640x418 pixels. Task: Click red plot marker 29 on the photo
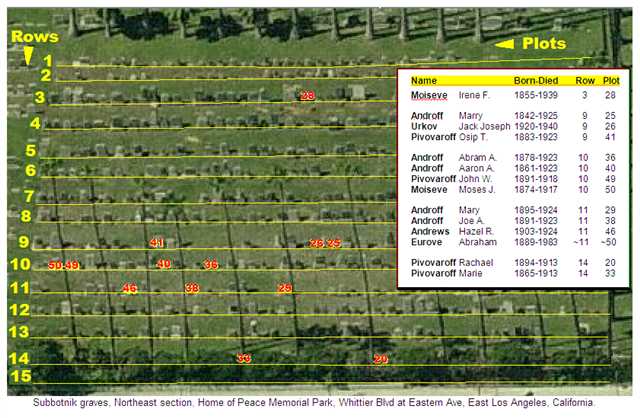pos(285,288)
